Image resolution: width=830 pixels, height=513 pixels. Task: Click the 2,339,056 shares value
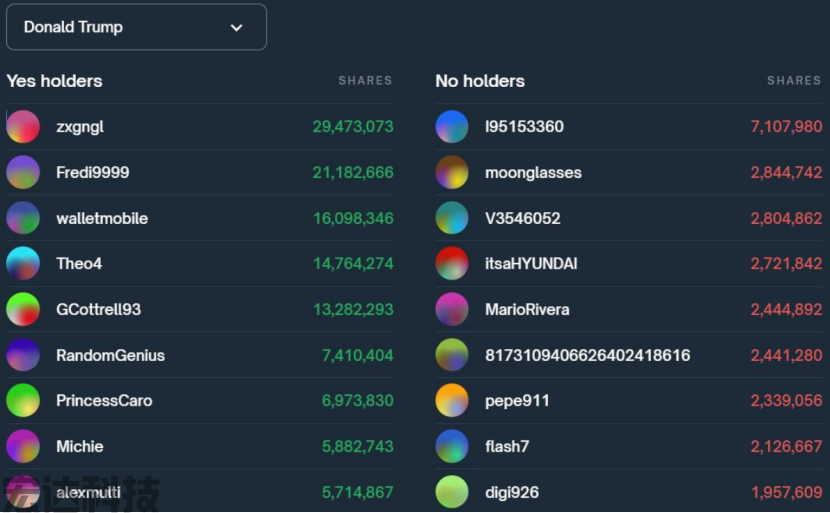tap(786, 401)
